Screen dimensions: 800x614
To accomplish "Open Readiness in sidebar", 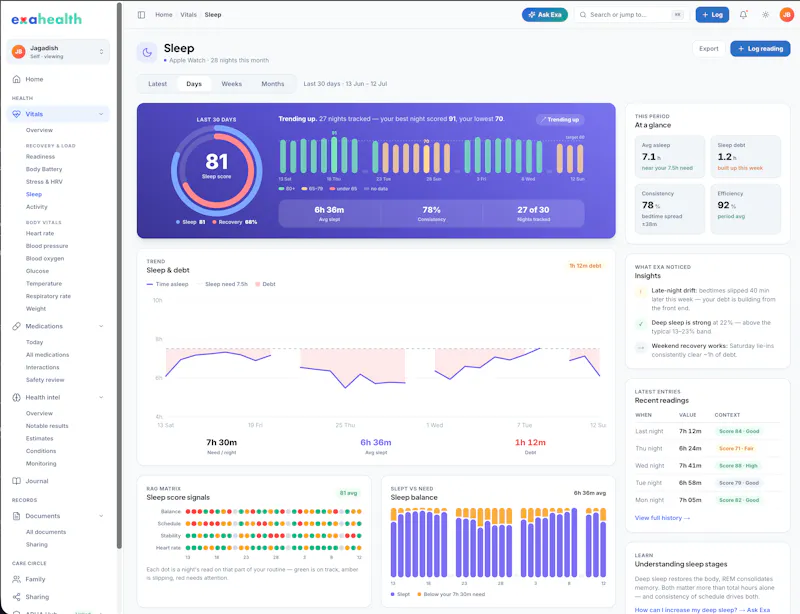I will pyautogui.click(x=40, y=157).
